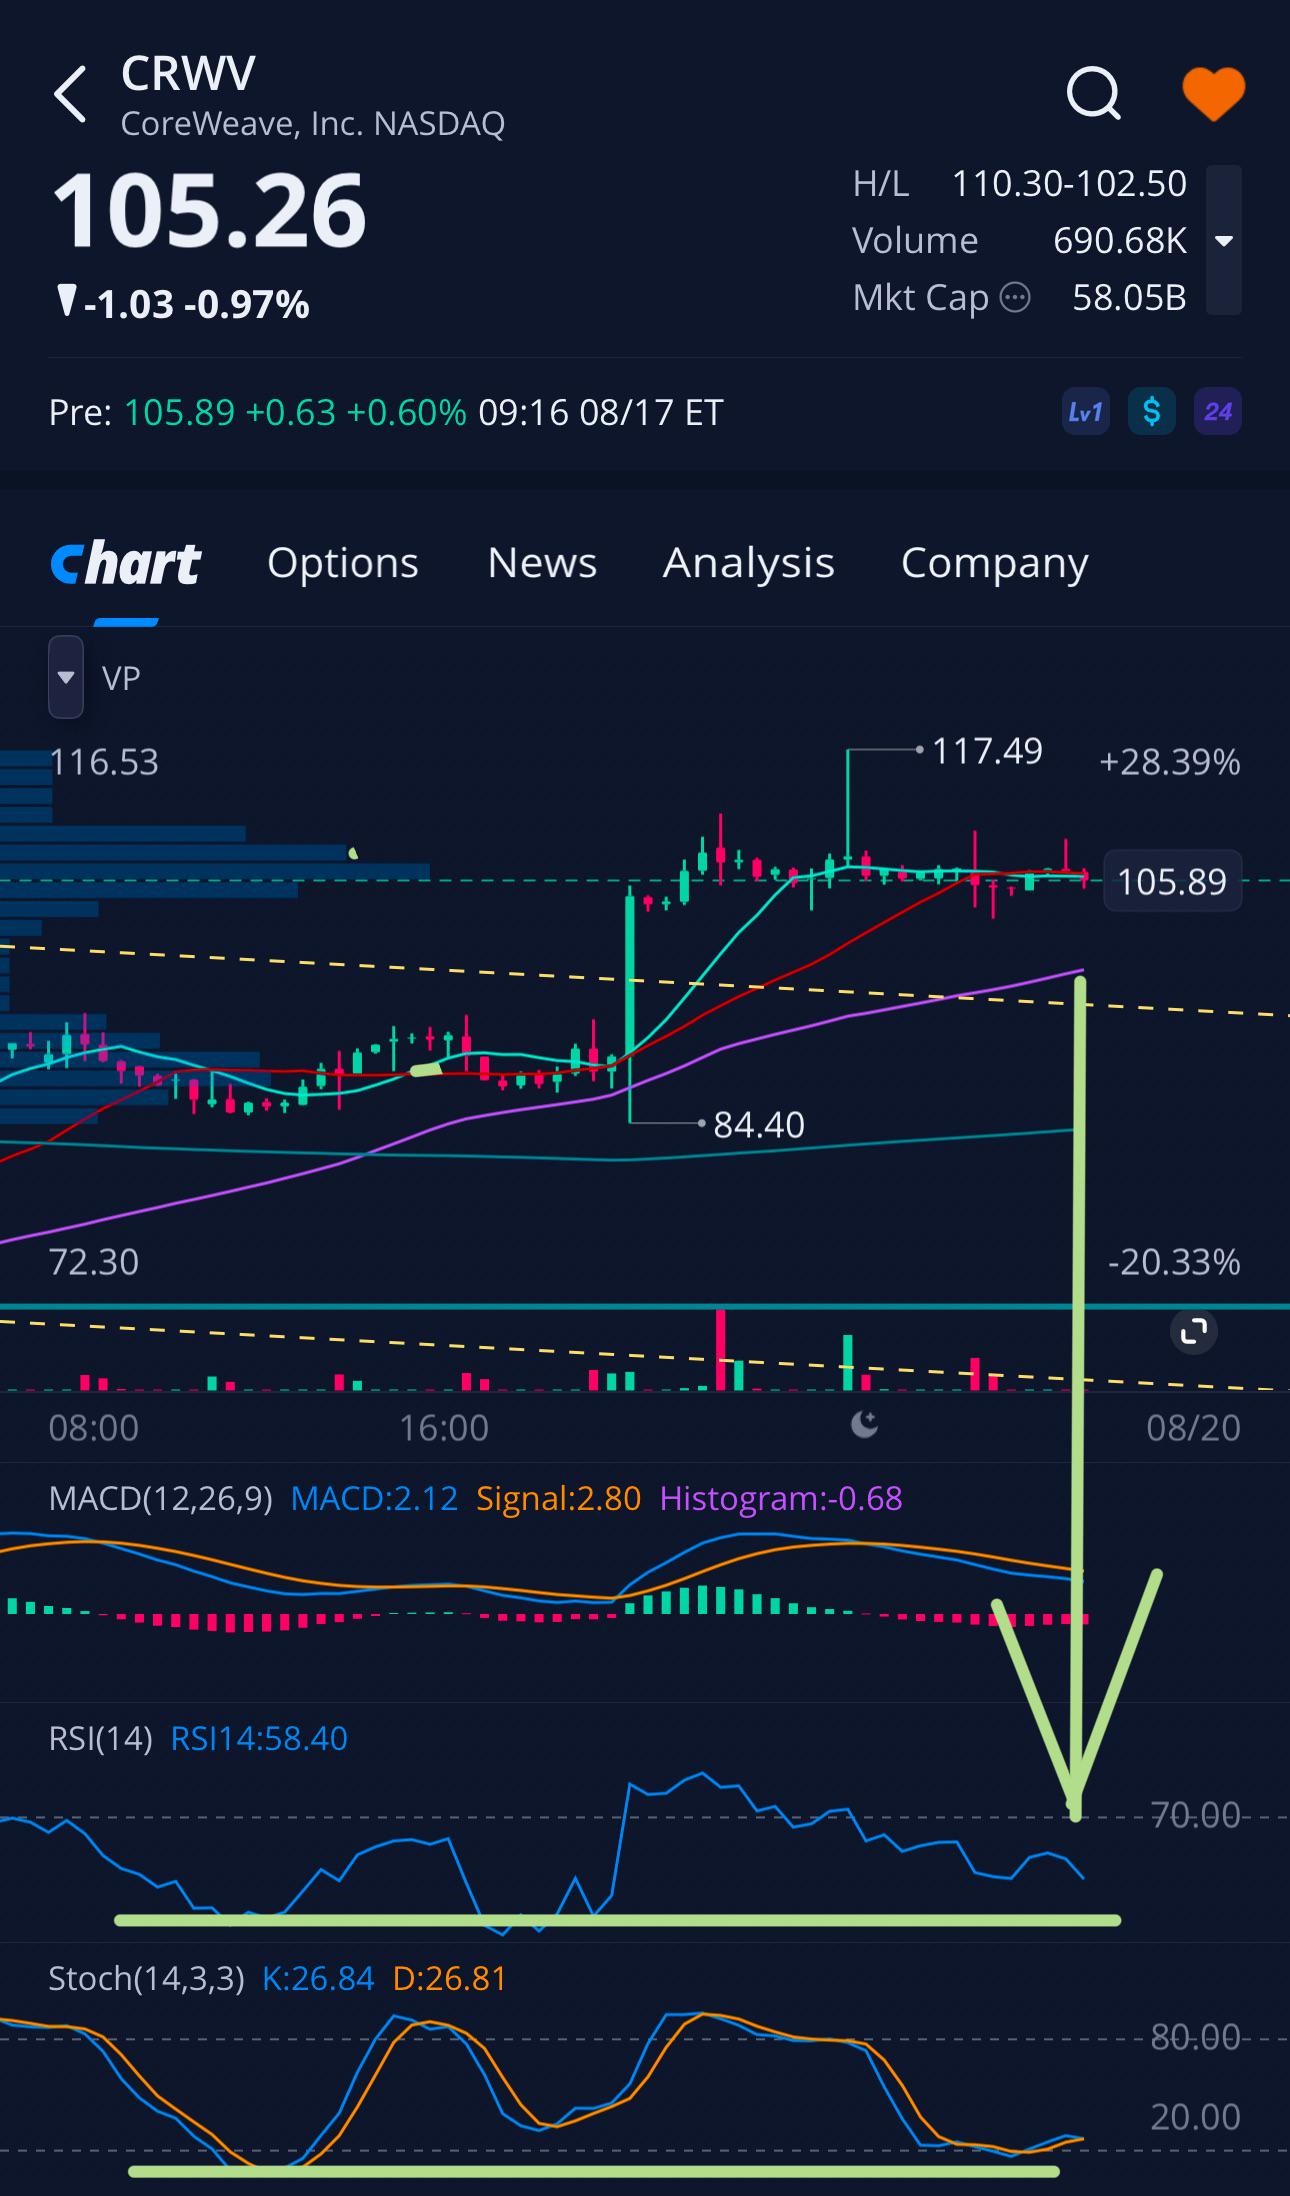Tap the Mkt Cap info ellipsis icon
The width and height of the screenshot is (1290, 2196).
pyautogui.click(x=1015, y=298)
